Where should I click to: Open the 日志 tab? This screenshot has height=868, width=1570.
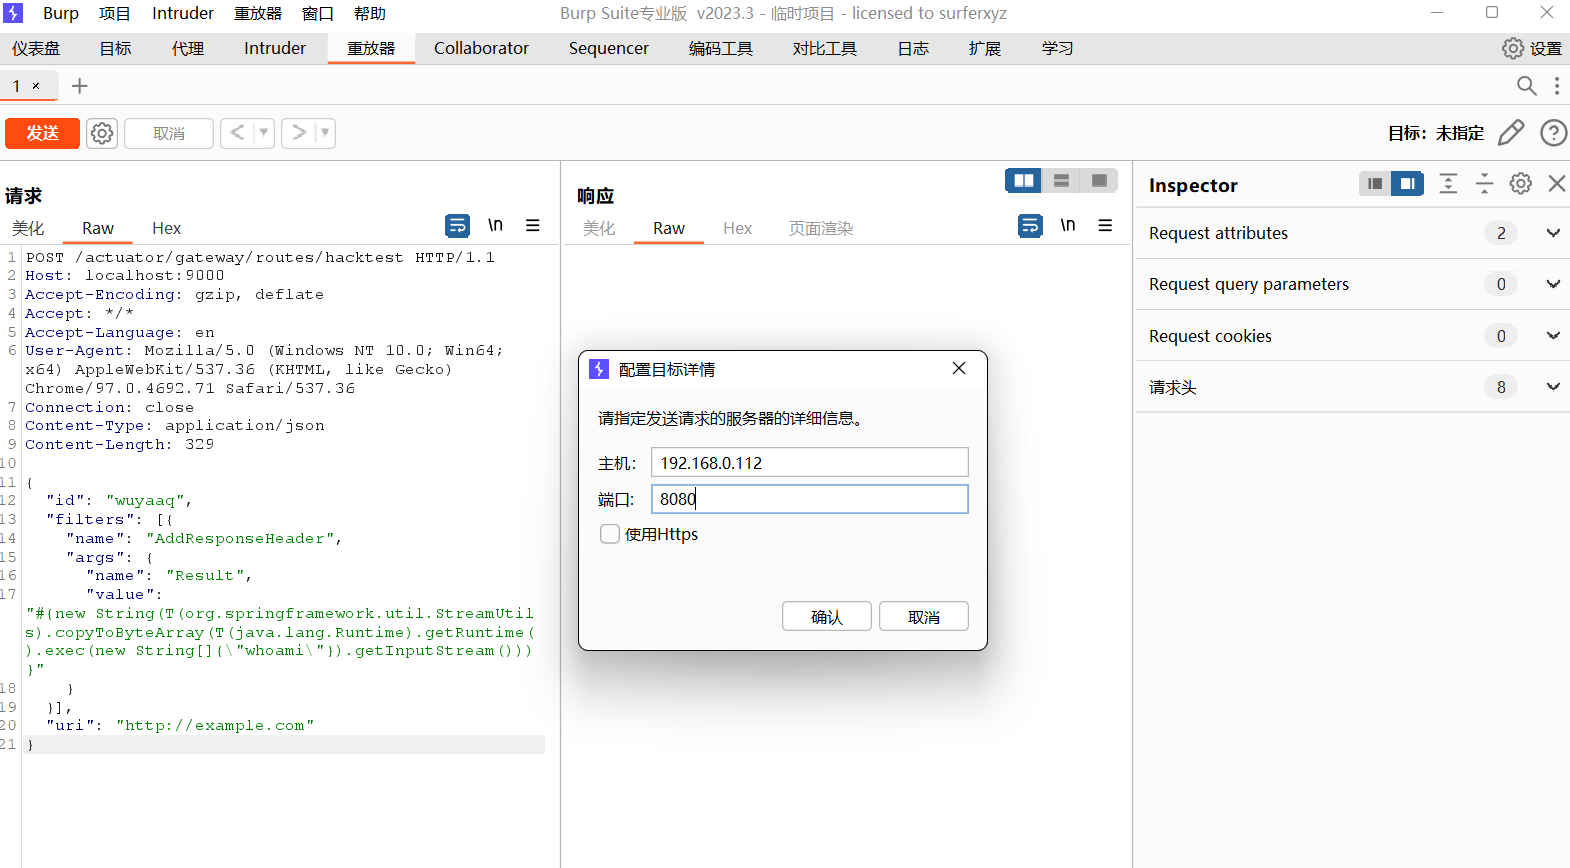pos(913,48)
